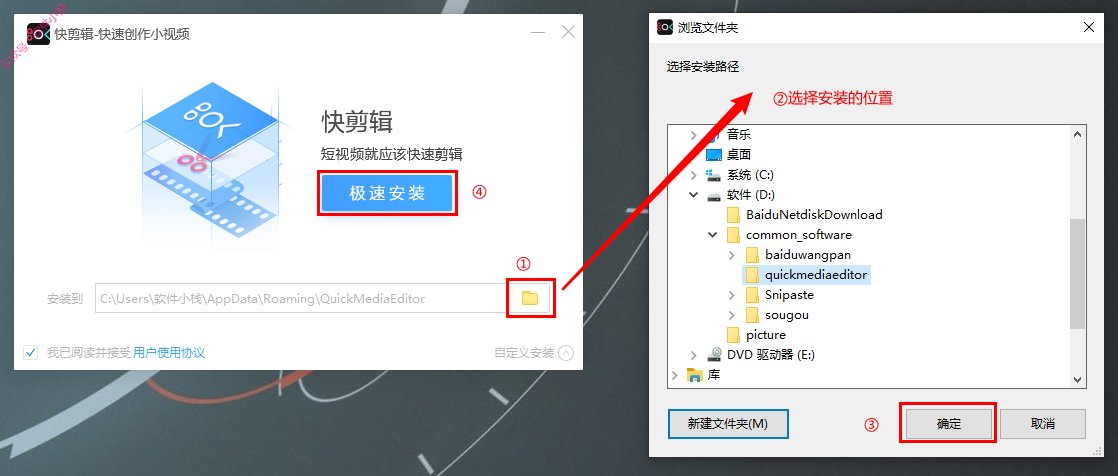Open the 用户使用协议 link
The height and width of the screenshot is (476, 1118).
point(169,352)
